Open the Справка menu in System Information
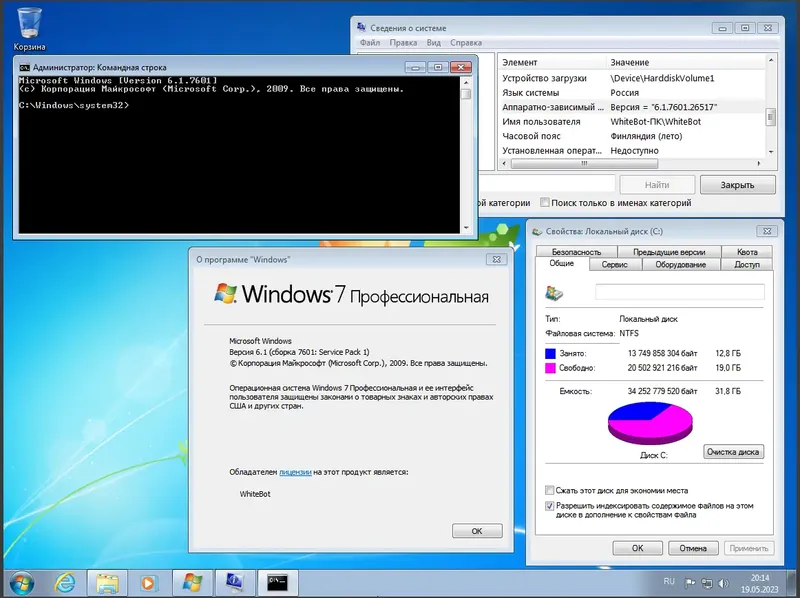800x598 pixels. coord(466,43)
